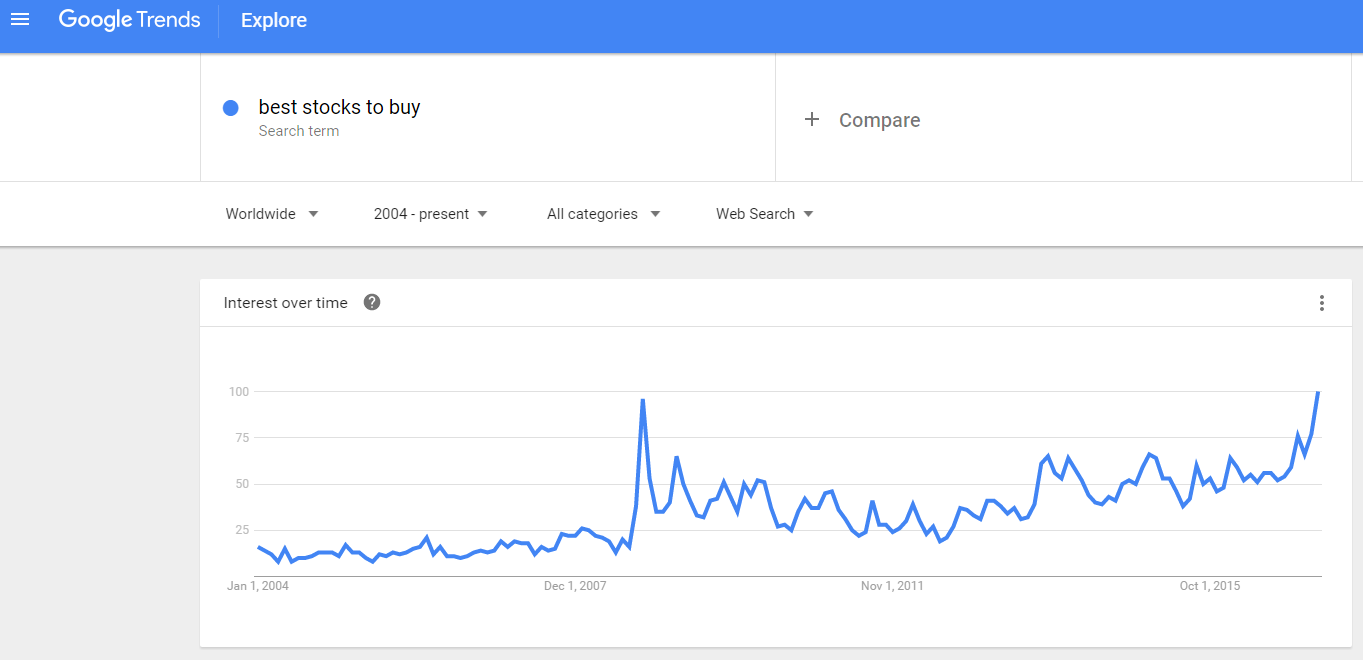Expand the Worldwide region dropdown
The image size is (1363, 660).
point(272,214)
